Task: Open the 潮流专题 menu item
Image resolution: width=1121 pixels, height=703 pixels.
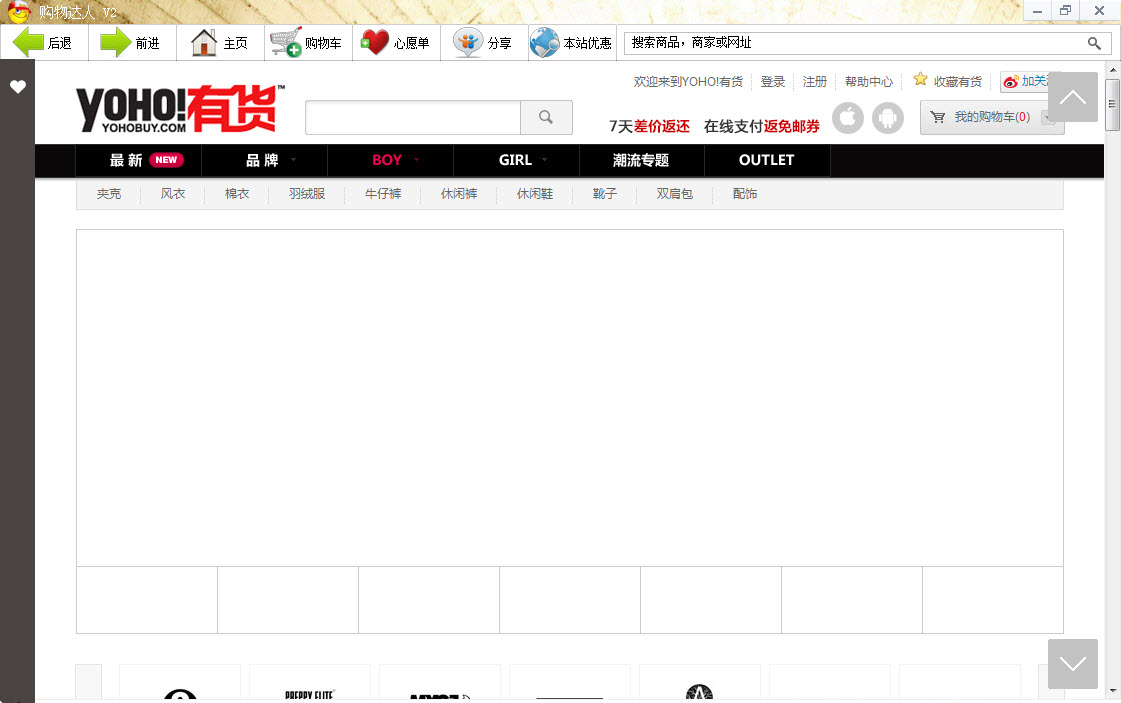Action: tap(641, 160)
